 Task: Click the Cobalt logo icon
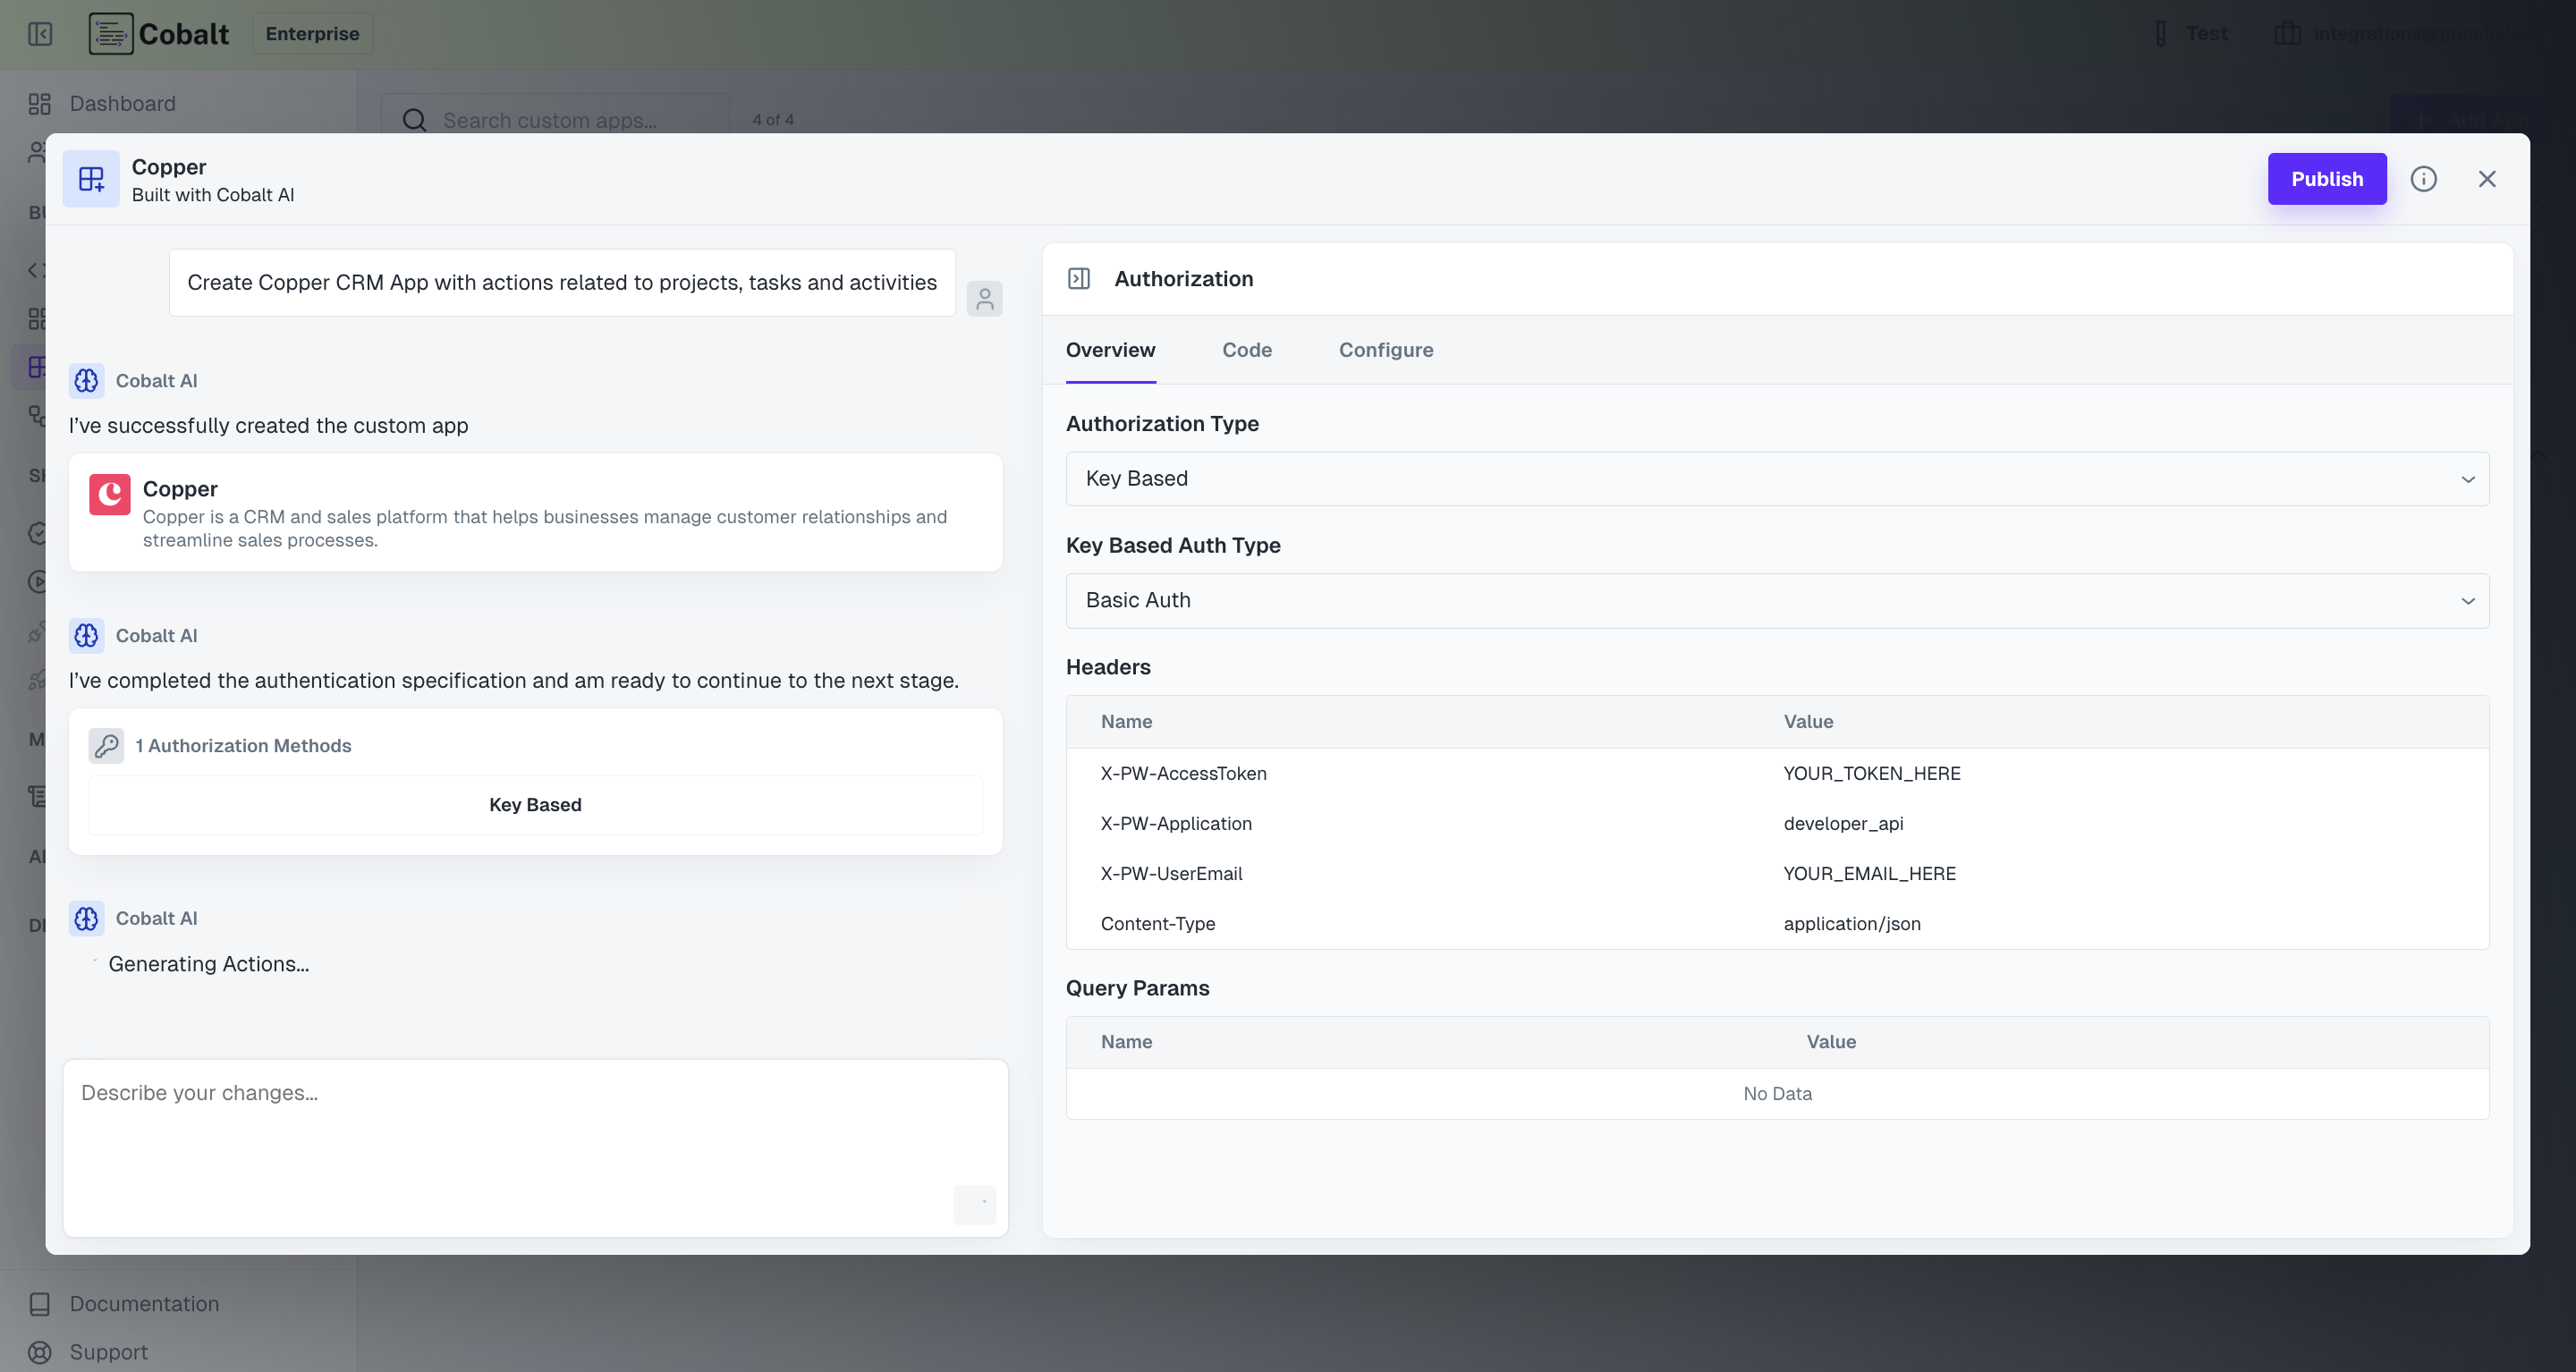pyautogui.click(x=111, y=33)
